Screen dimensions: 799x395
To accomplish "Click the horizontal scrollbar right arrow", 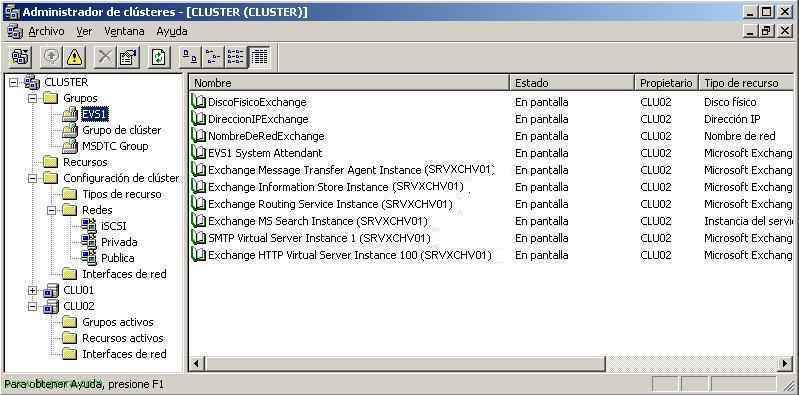I will click(x=785, y=364).
